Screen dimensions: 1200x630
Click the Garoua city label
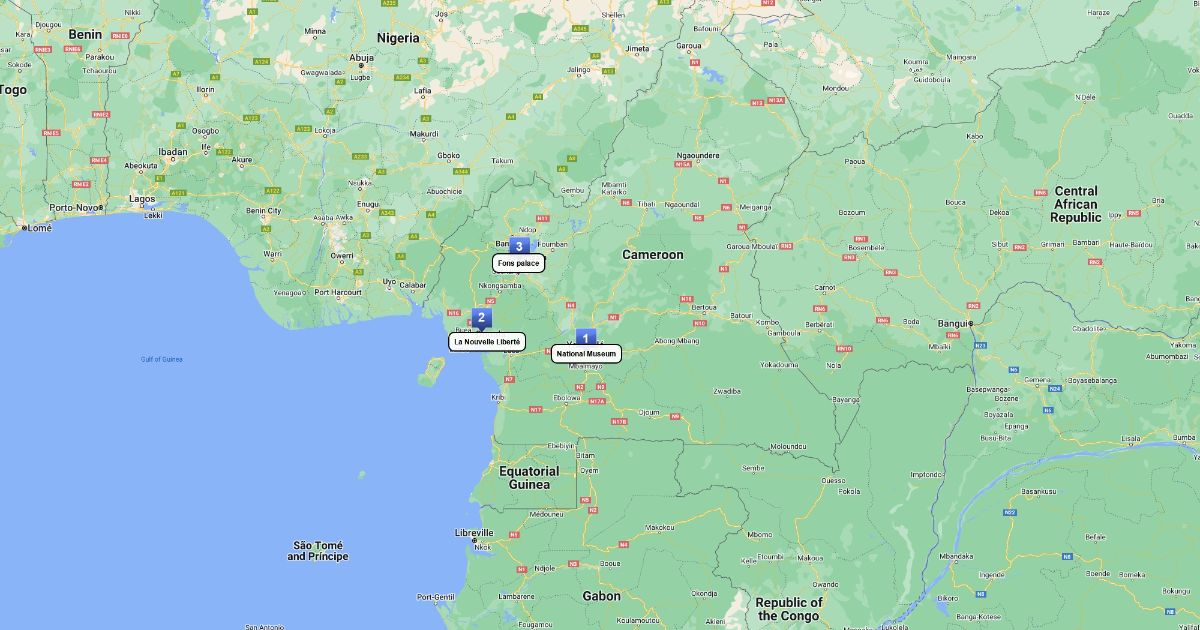(x=689, y=46)
